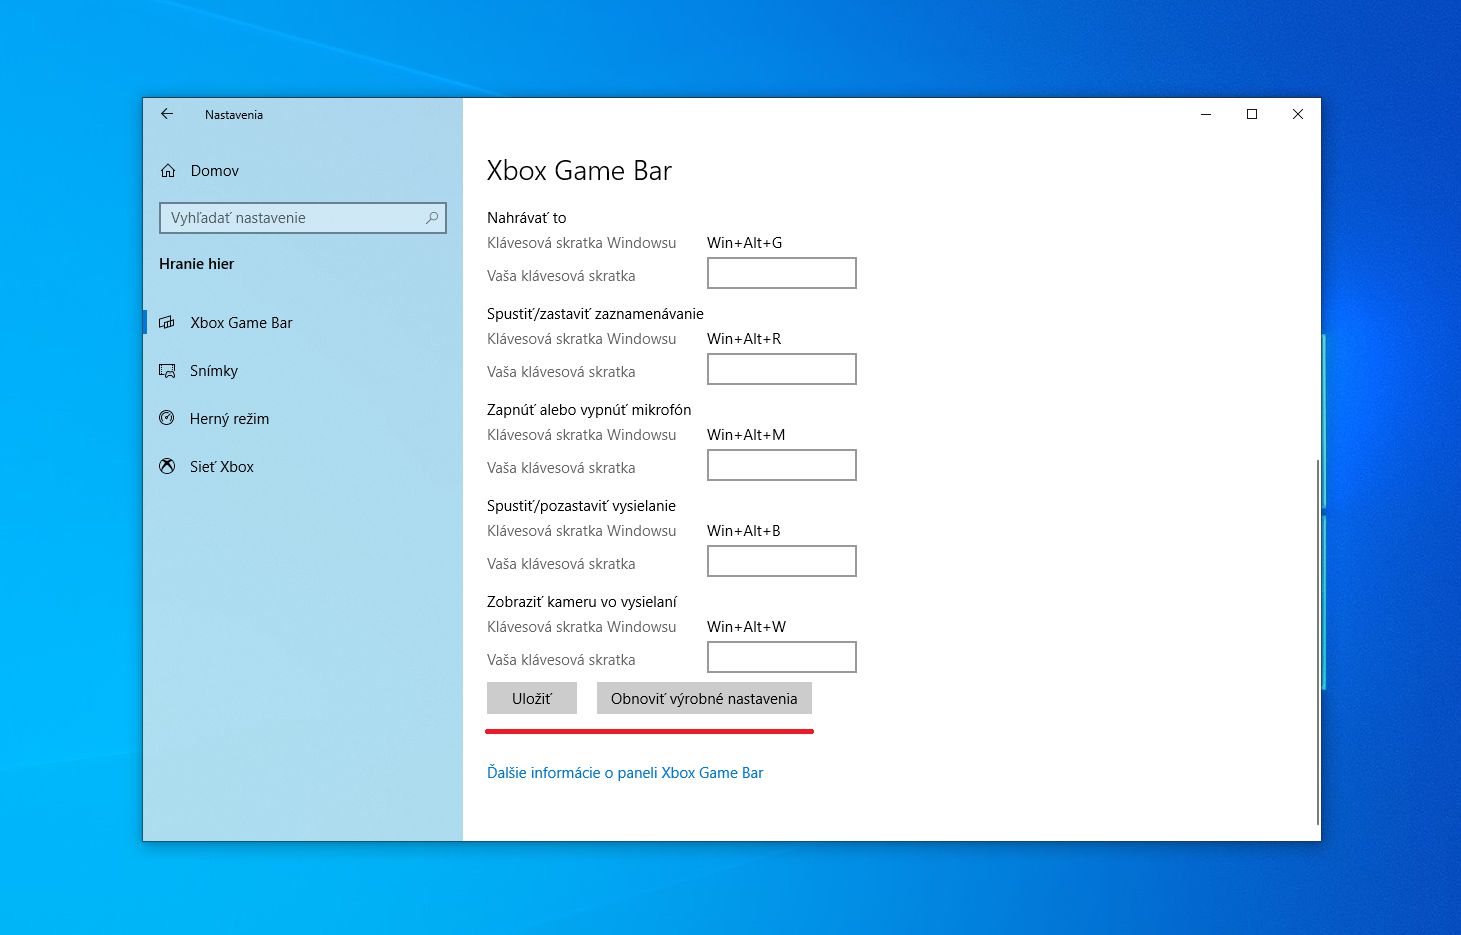Click the Nastavenia window title
The height and width of the screenshot is (935, 1461).
[x=234, y=115]
